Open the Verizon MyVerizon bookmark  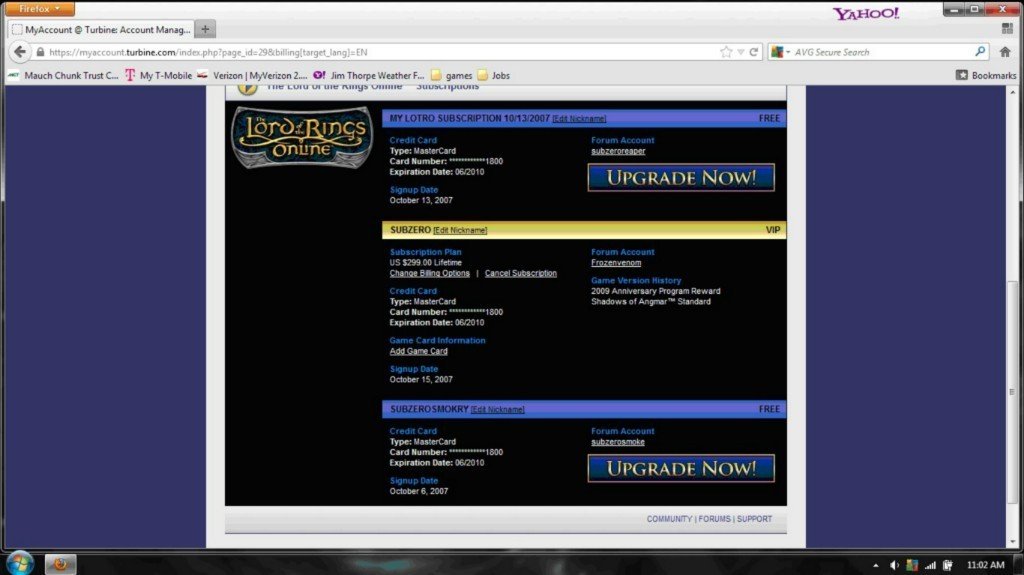pos(253,76)
